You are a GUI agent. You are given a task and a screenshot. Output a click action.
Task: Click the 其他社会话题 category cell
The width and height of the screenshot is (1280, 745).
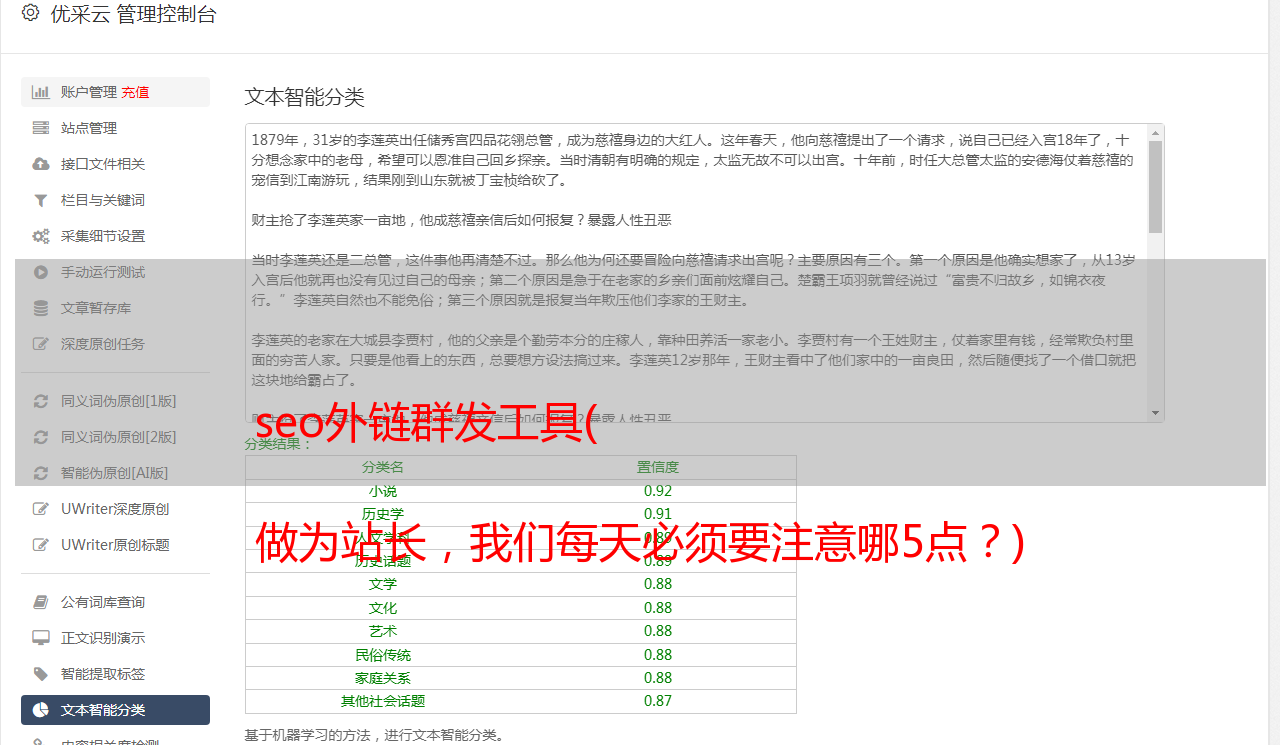tap(383, 702)
